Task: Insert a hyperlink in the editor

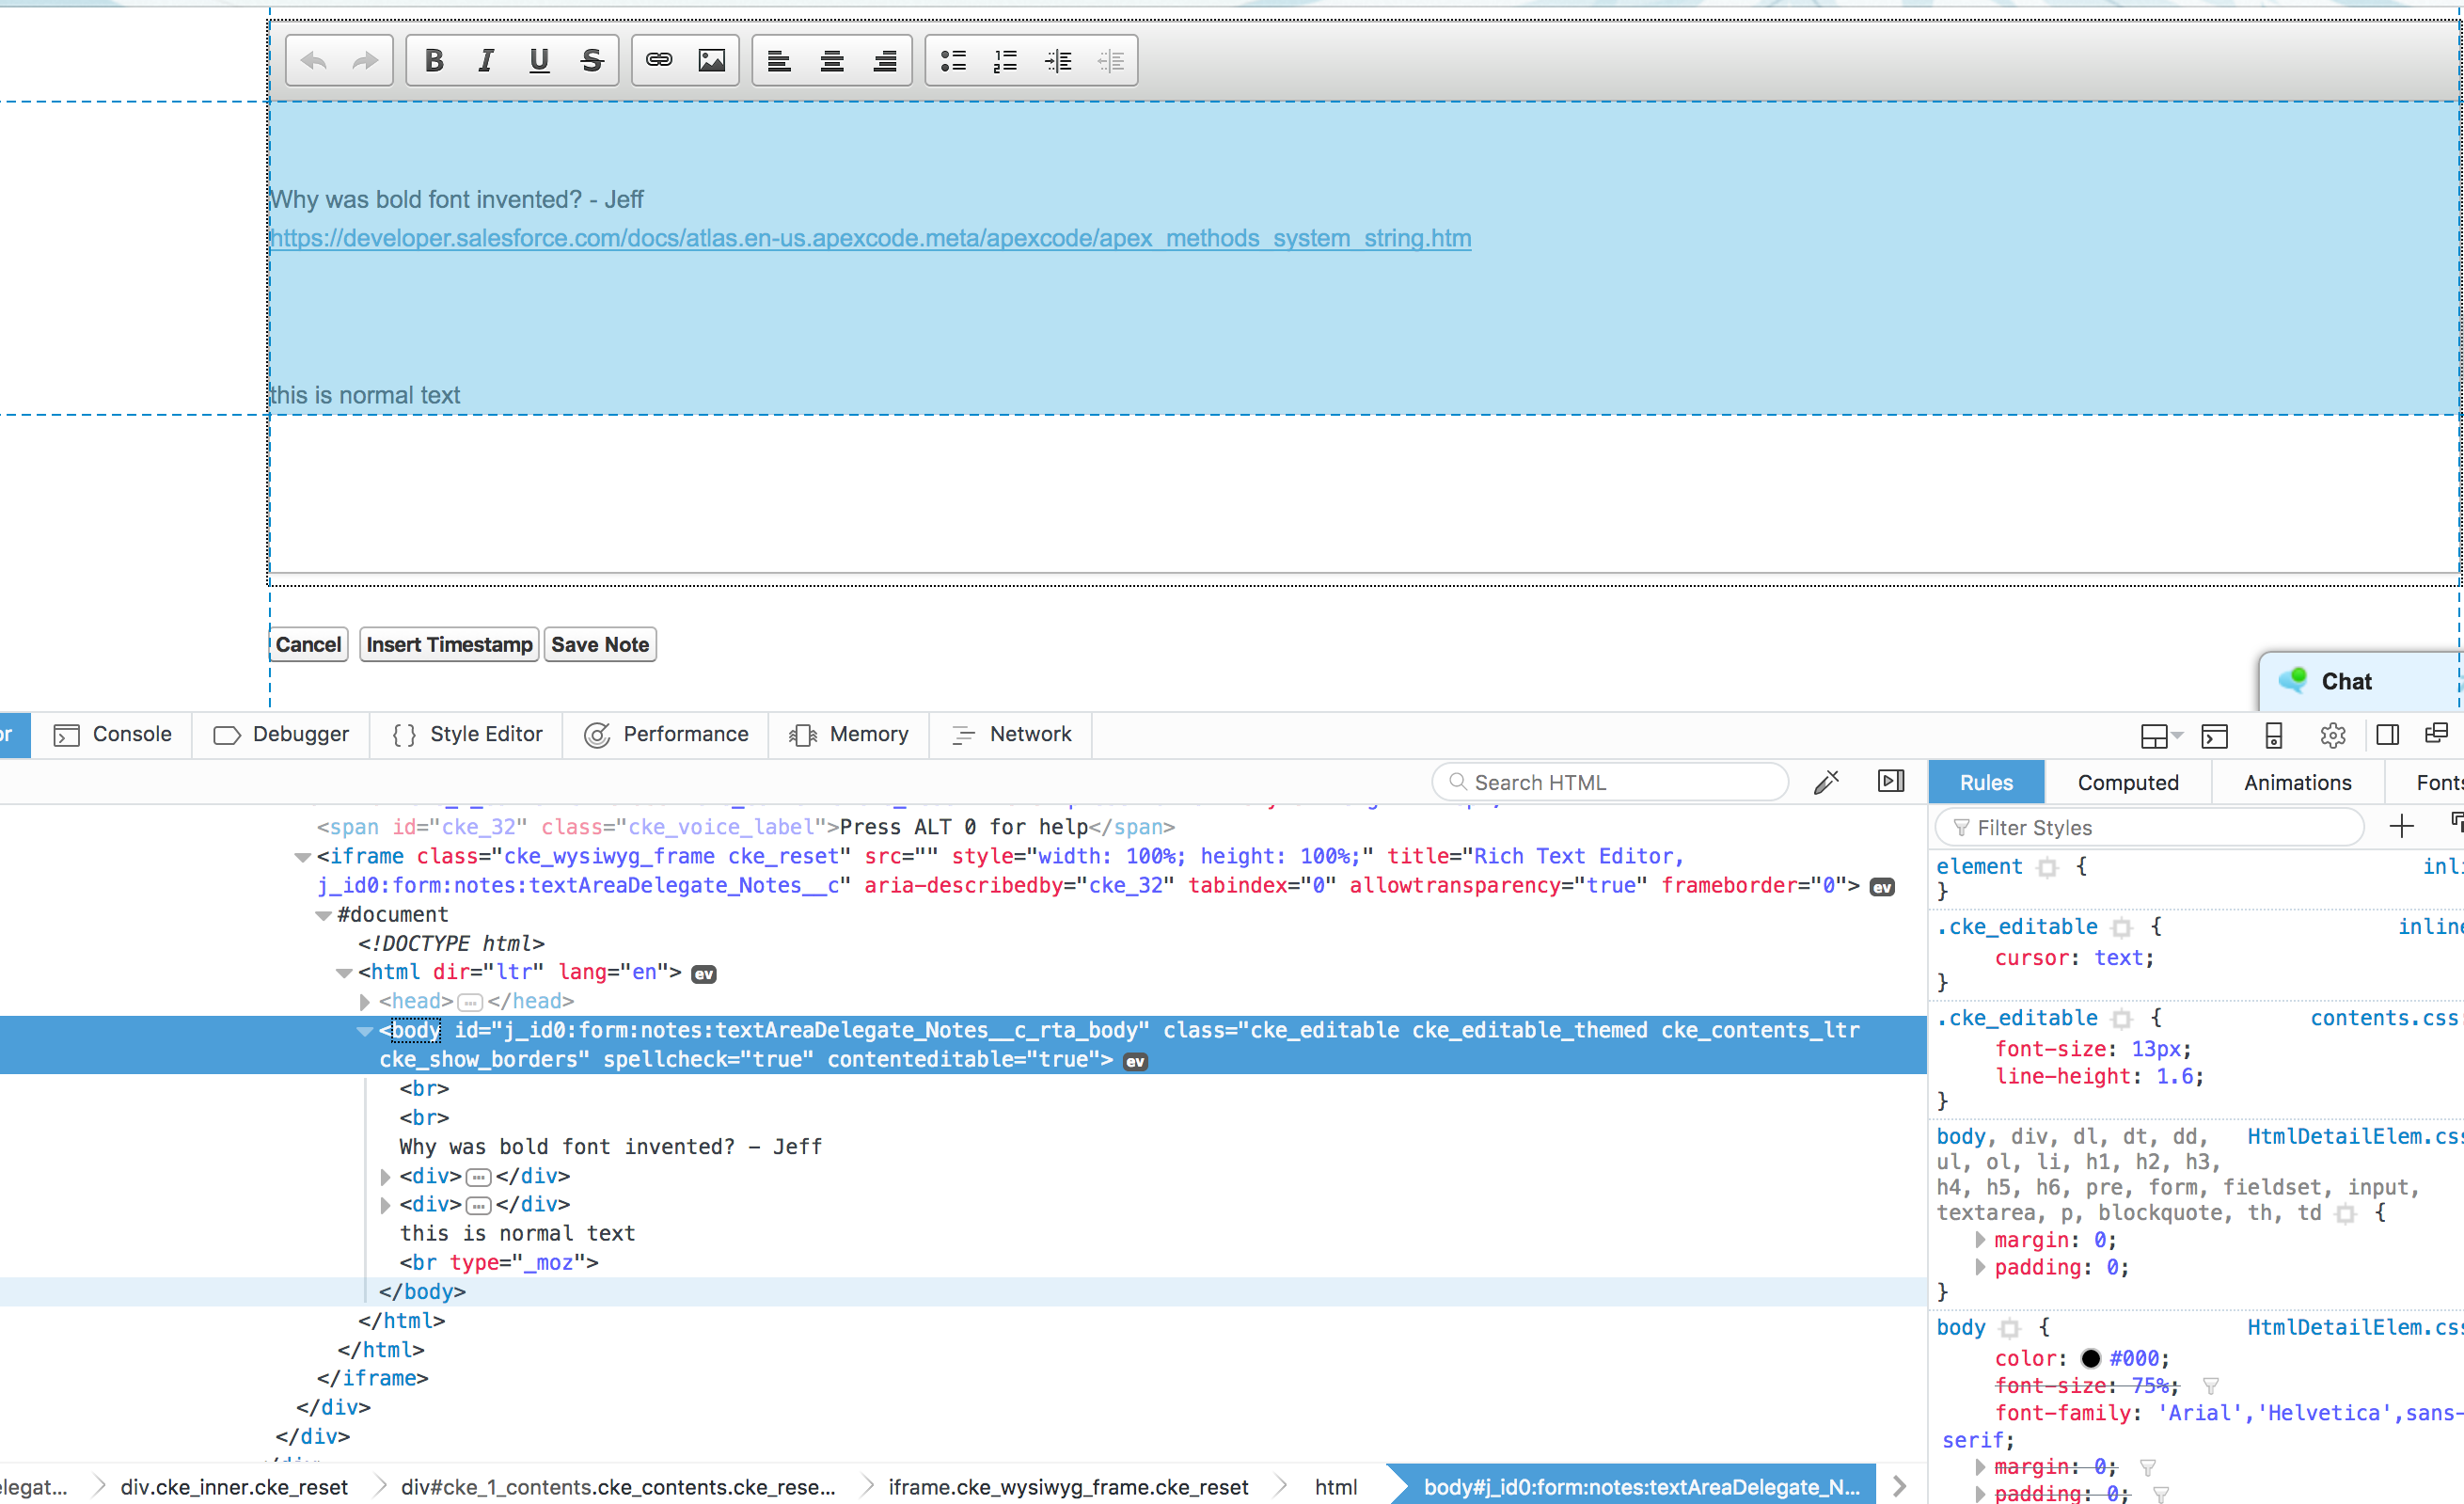Action: coord(659,61)
